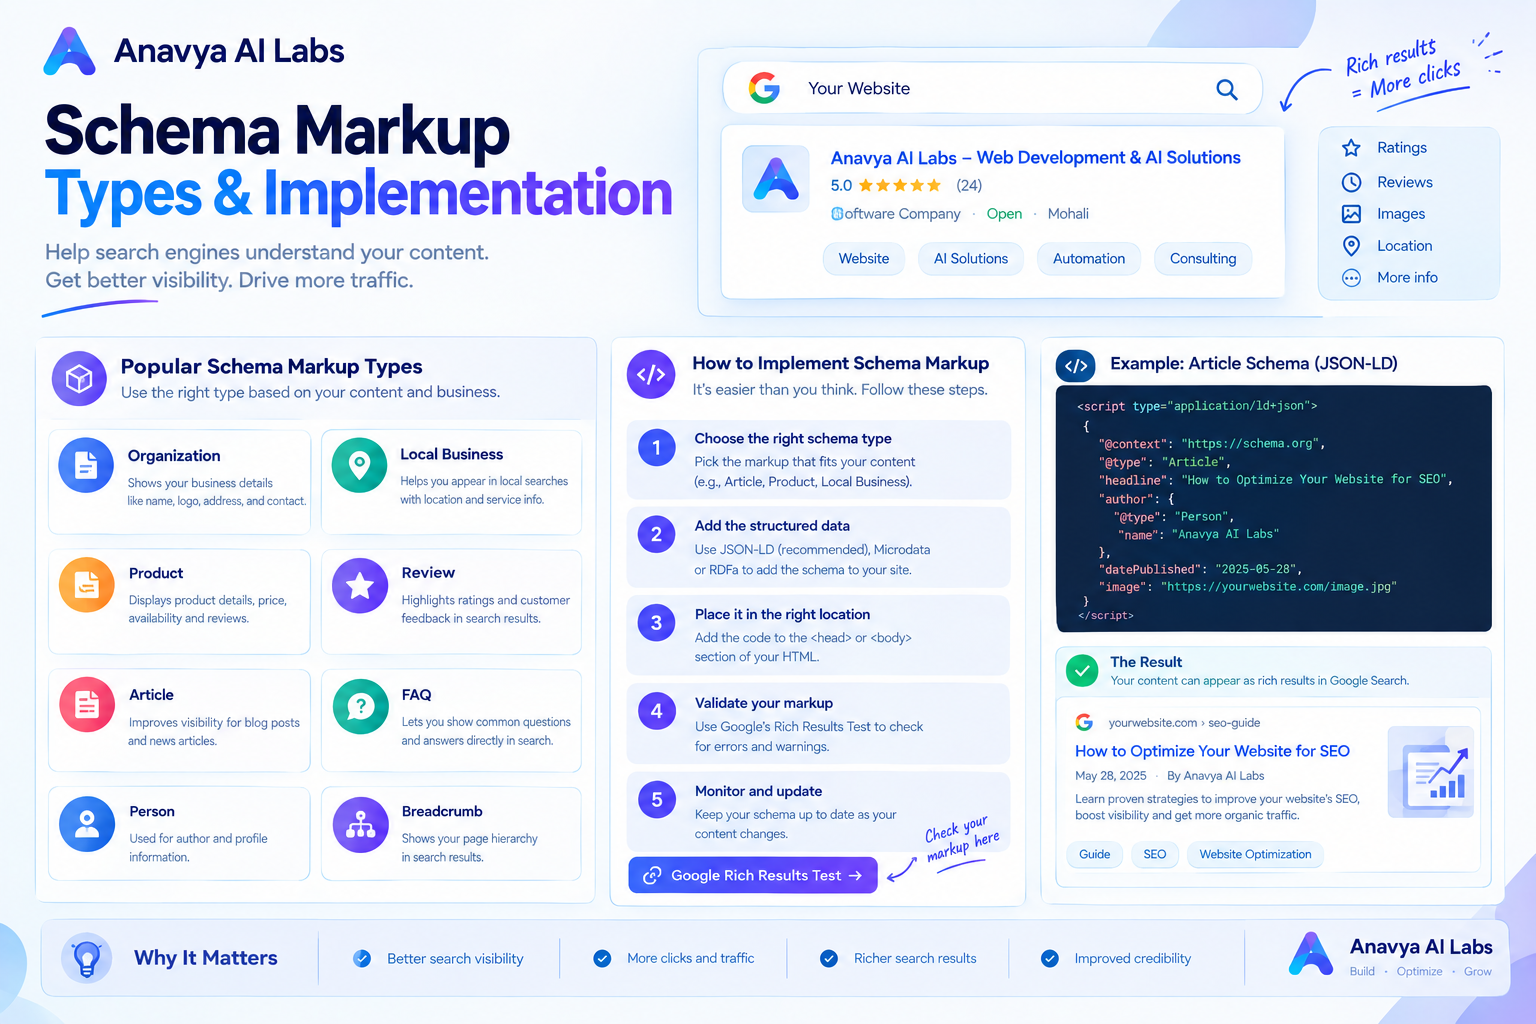The width and height of the screenshot is (1536, 1024).
Task: Click the Organization document icon
Action: 86,465
